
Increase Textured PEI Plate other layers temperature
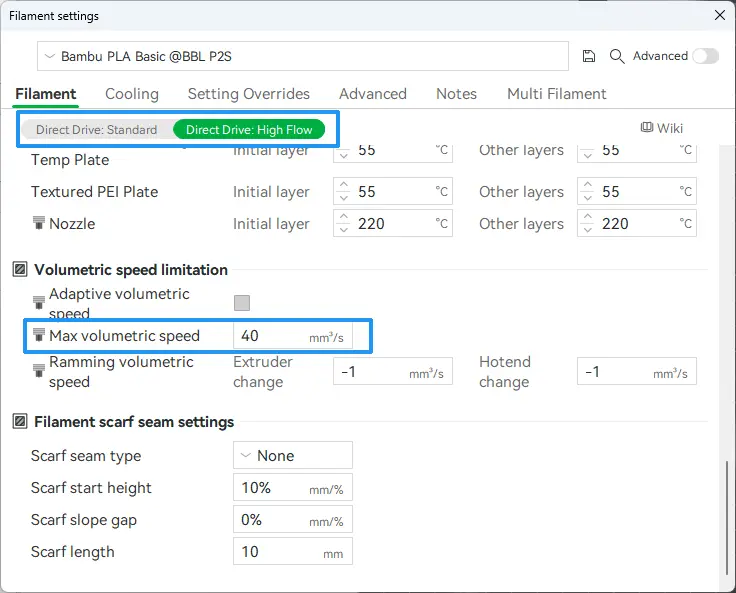(x=588, y=185)
